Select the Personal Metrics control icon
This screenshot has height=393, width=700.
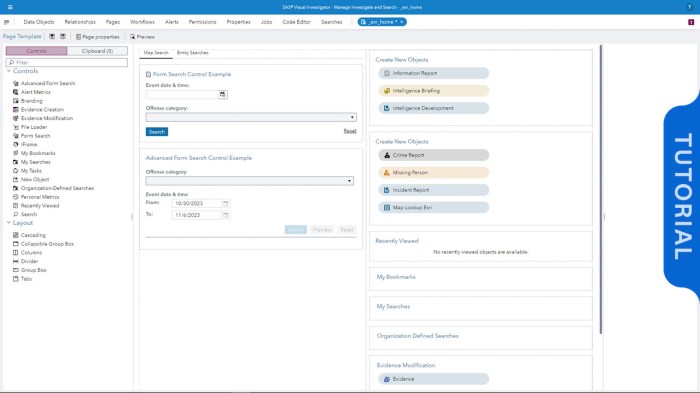(x=16, y=197)
